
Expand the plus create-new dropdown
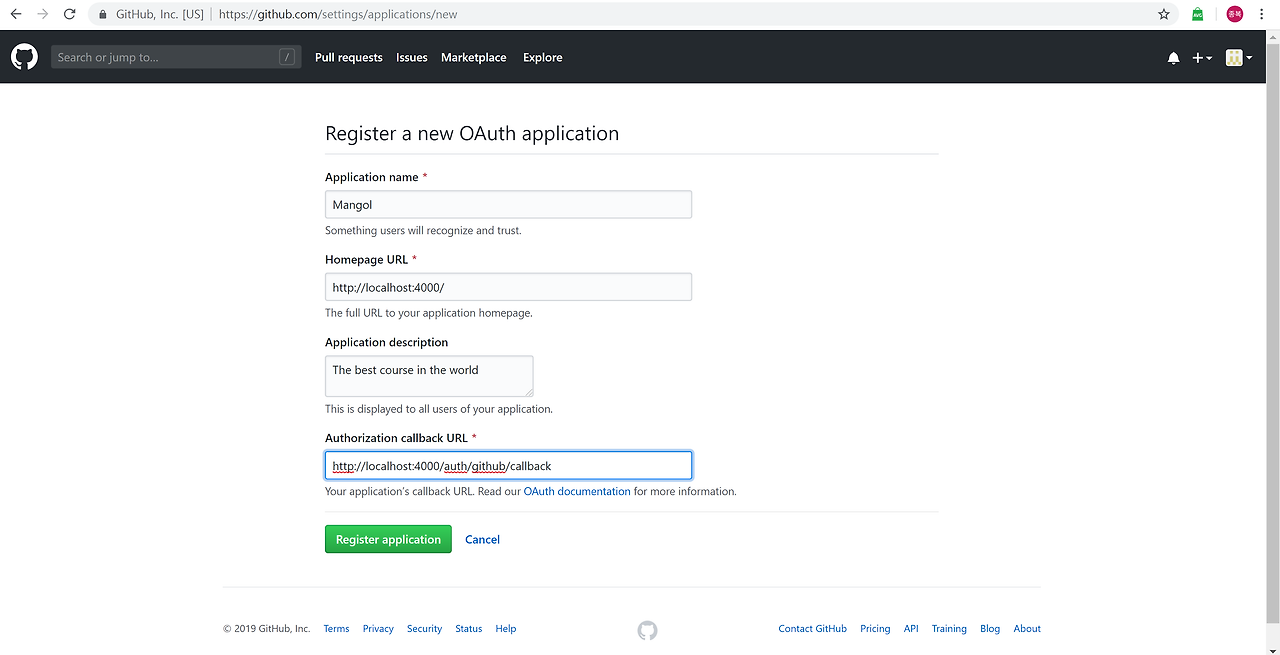point(1202,58)
